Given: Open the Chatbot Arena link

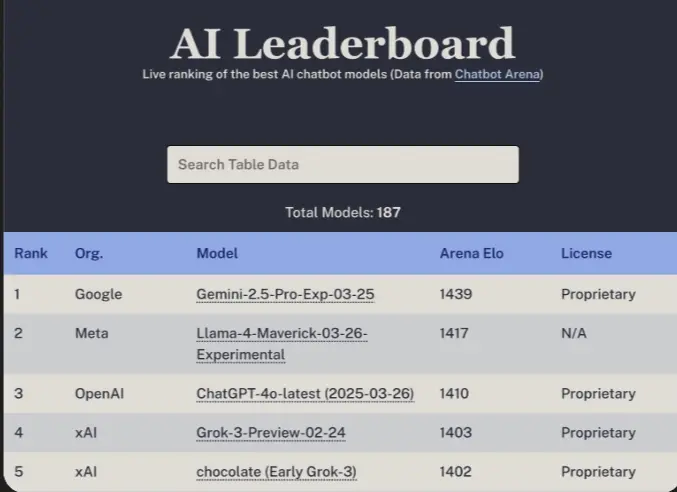Looking at the screenshot, I should point(497,74).
